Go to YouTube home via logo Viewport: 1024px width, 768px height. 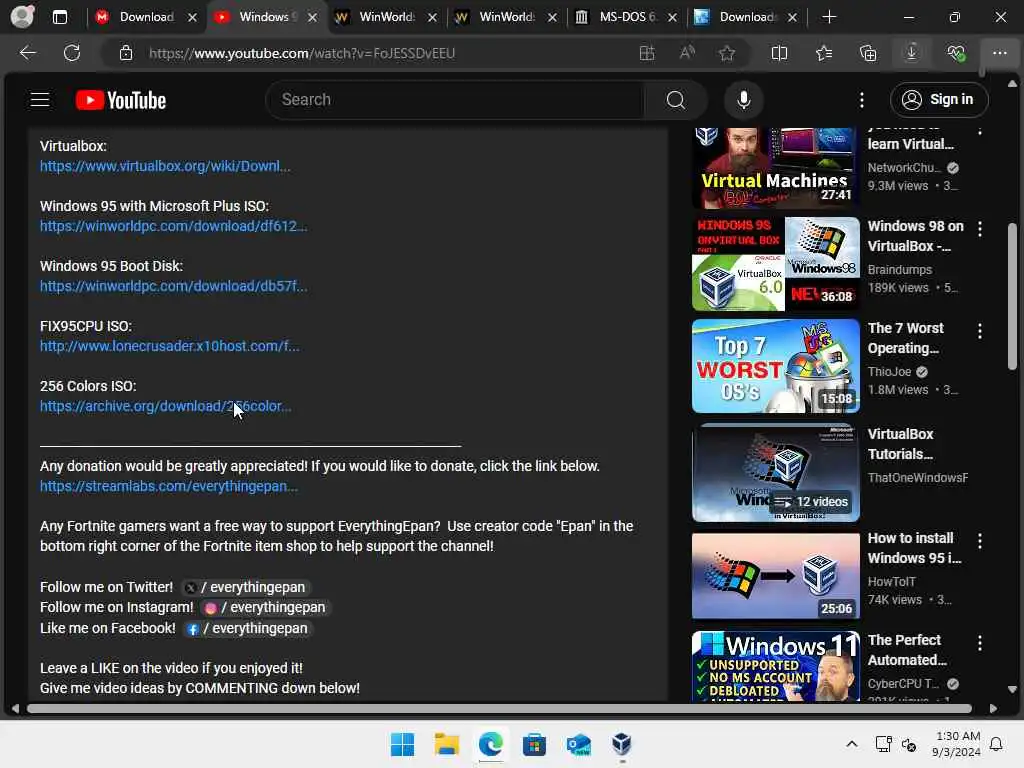click(x=121, y=100)
